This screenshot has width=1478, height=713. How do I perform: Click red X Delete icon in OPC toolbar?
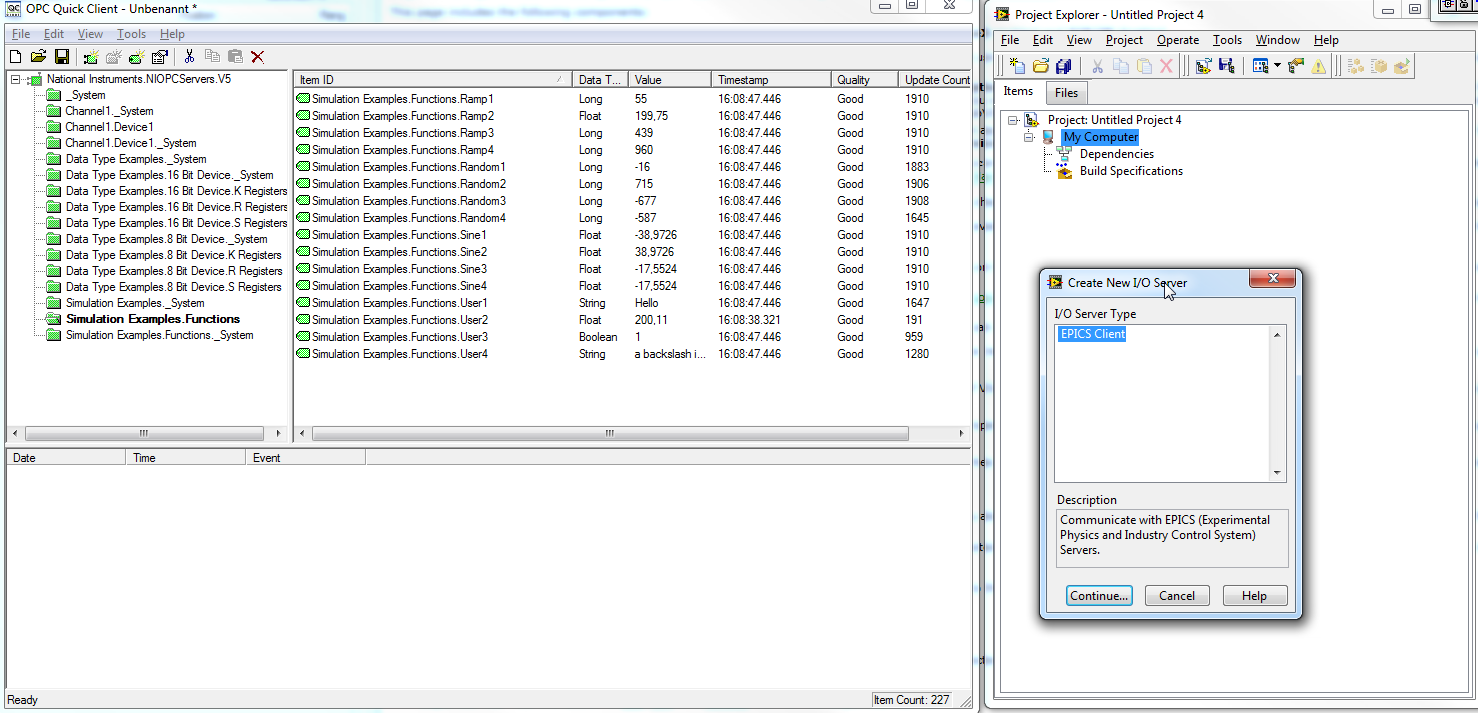pos(257,57)
